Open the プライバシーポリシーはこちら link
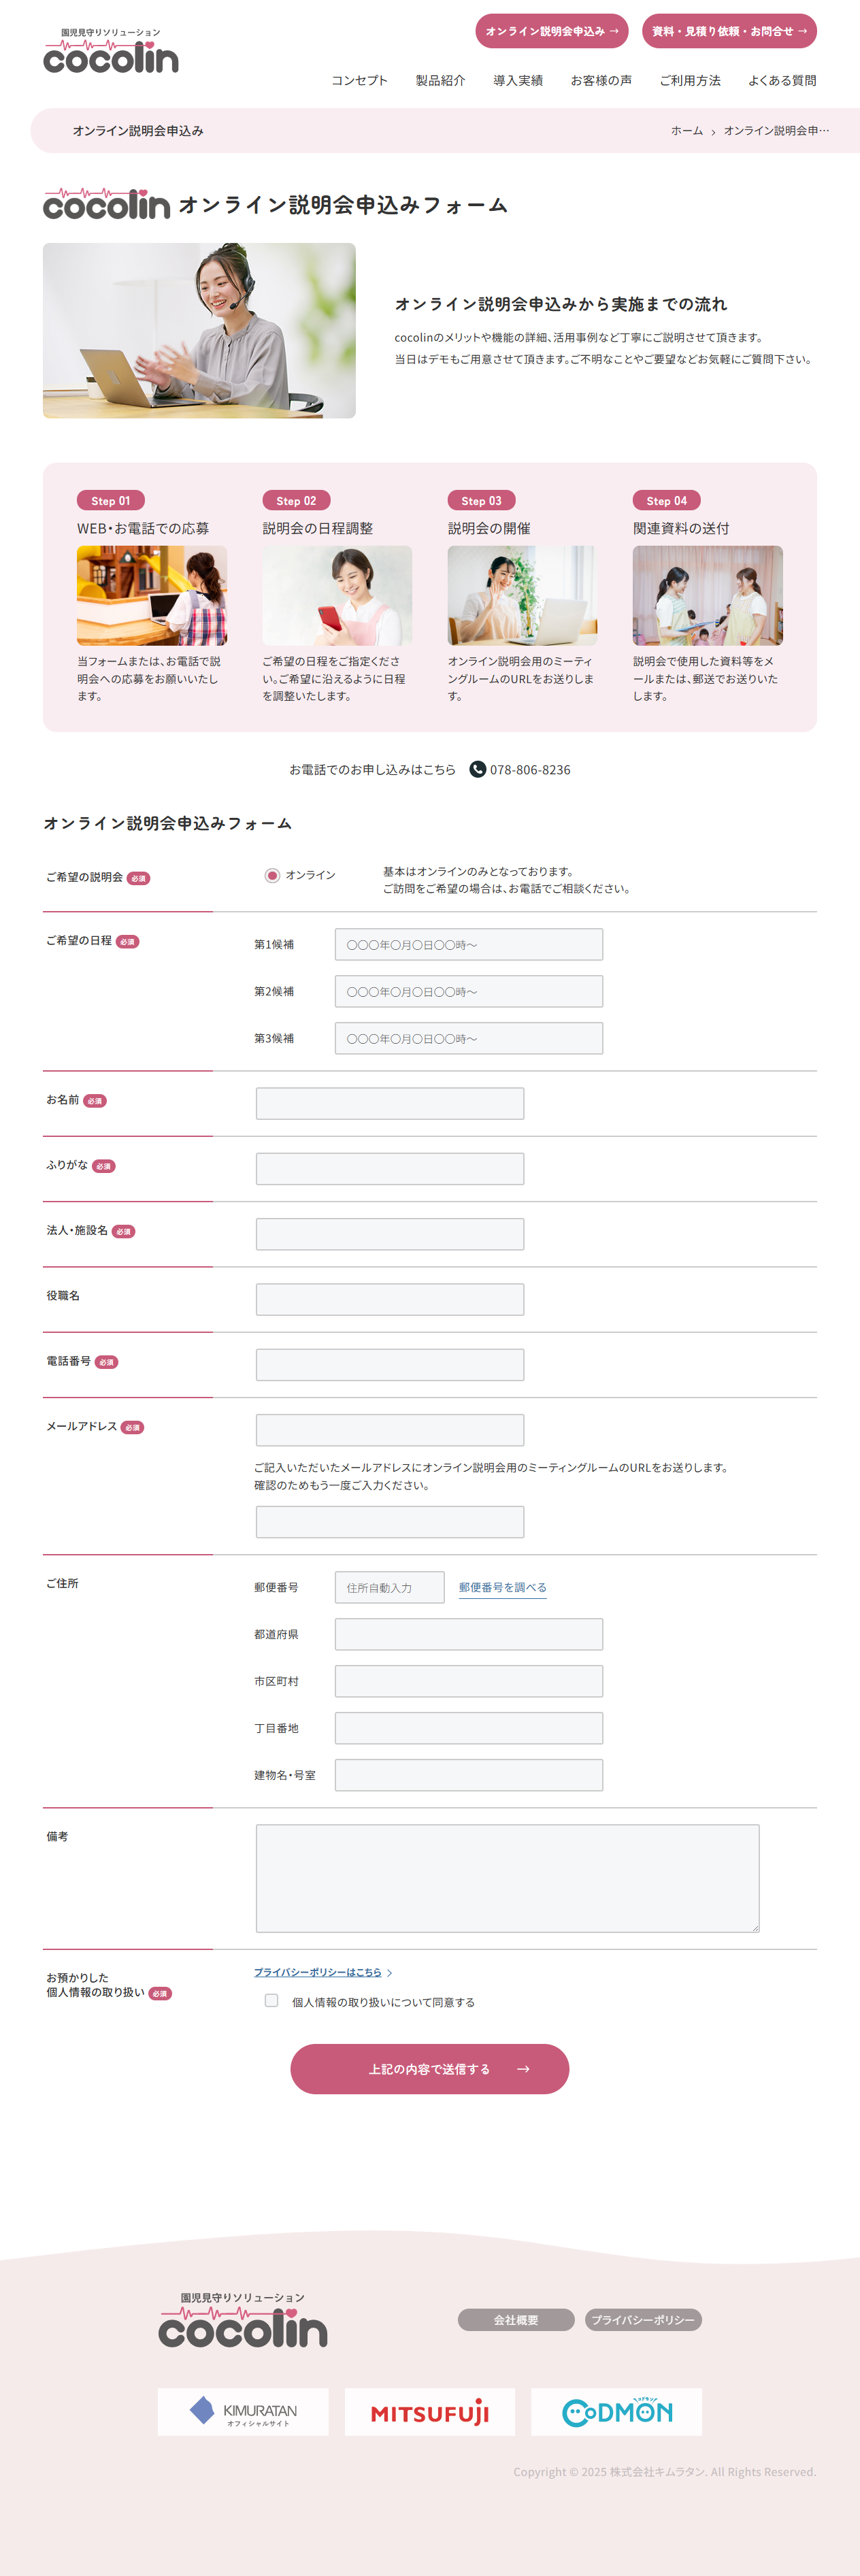 point(318,1972)
